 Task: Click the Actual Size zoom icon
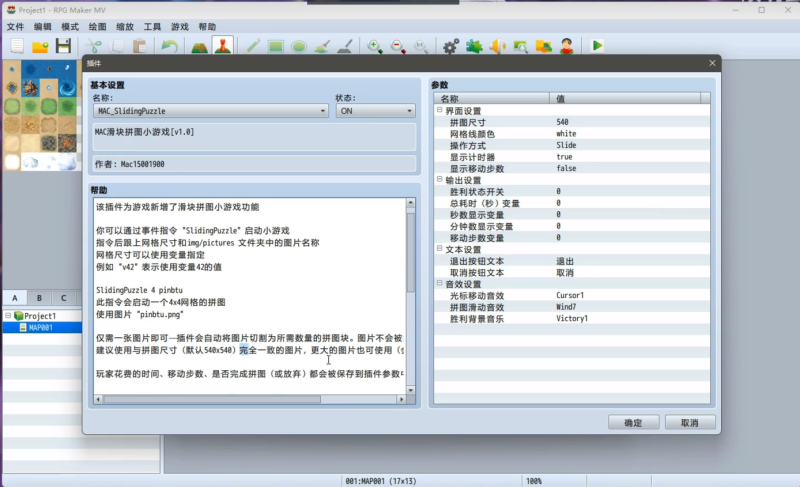click(421, 46)
